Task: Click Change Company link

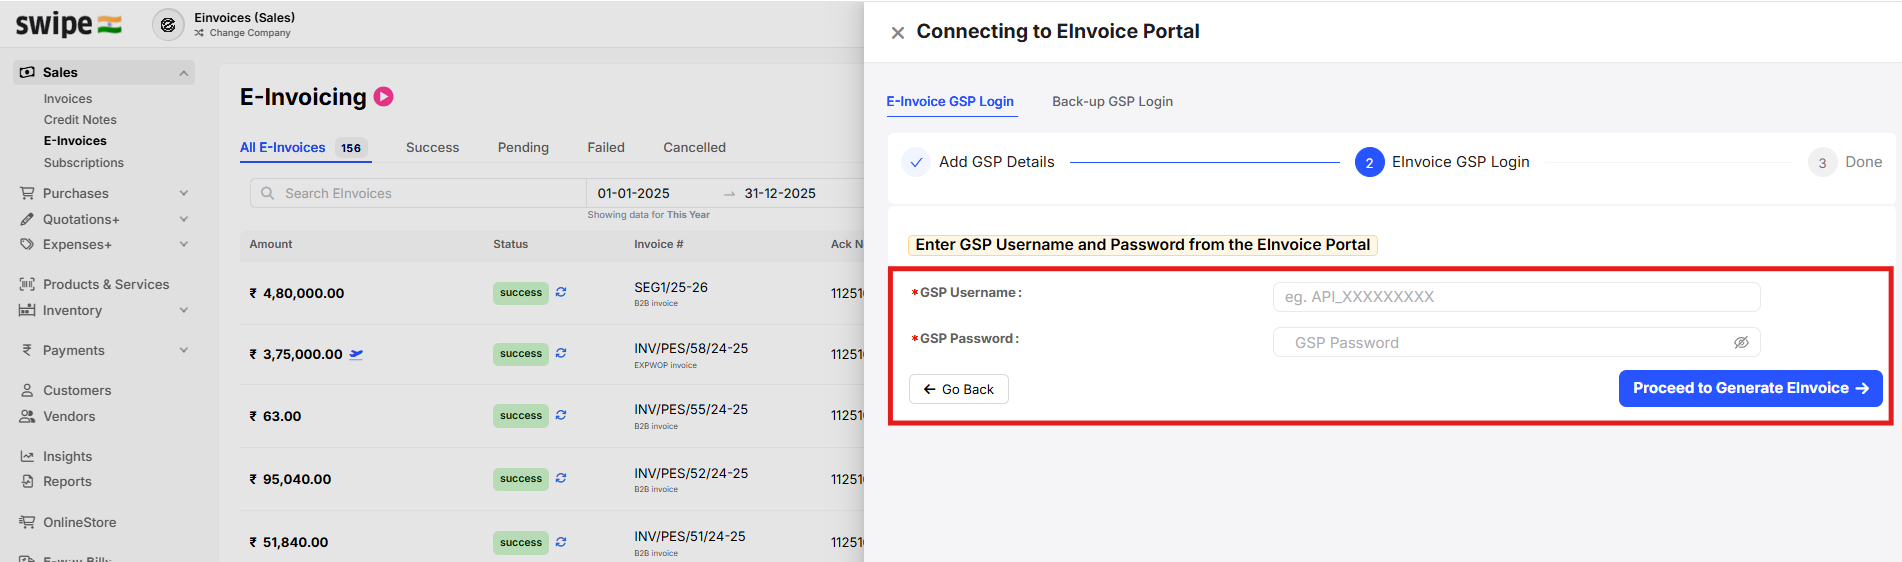Action: tap(250, 33)
